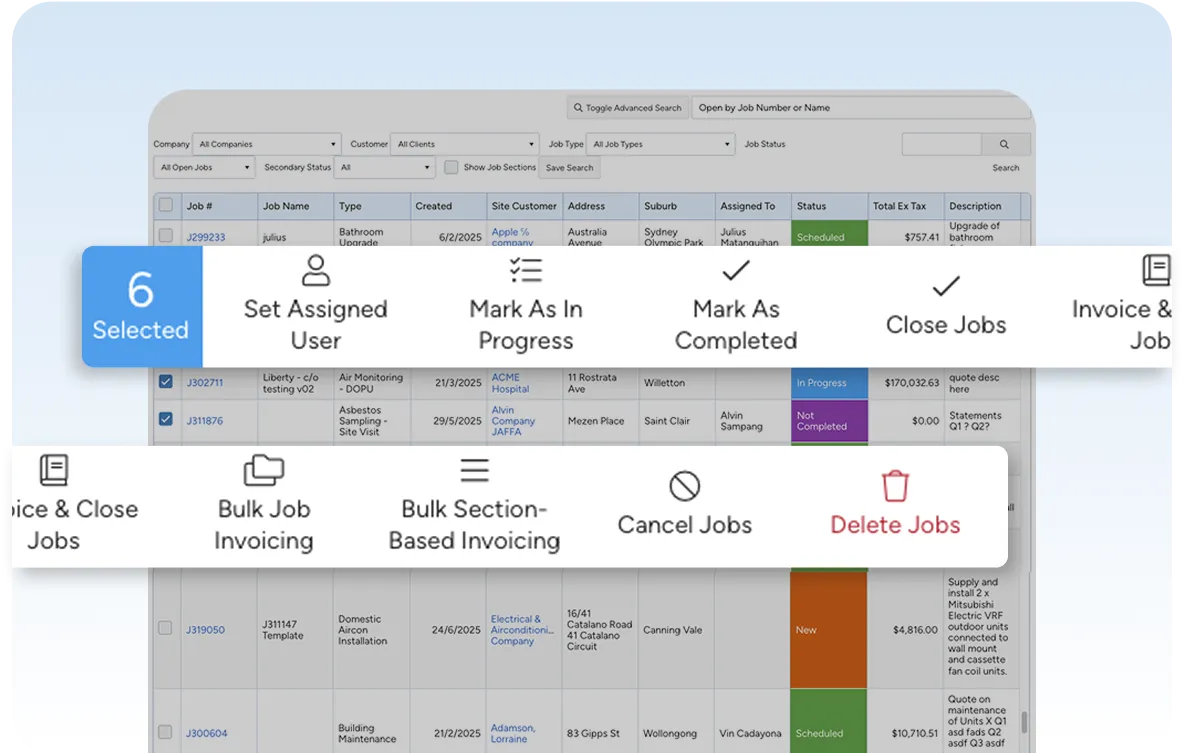Open job link J299233
1184x753 pixels.
click(x=205, y=237)
